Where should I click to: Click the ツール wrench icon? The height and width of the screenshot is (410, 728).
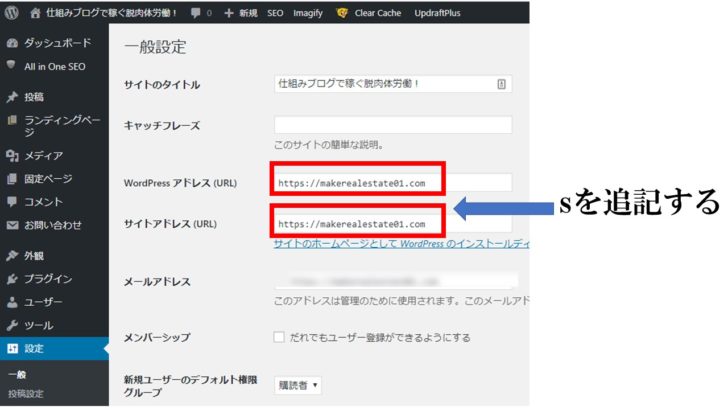coord(12,325)
